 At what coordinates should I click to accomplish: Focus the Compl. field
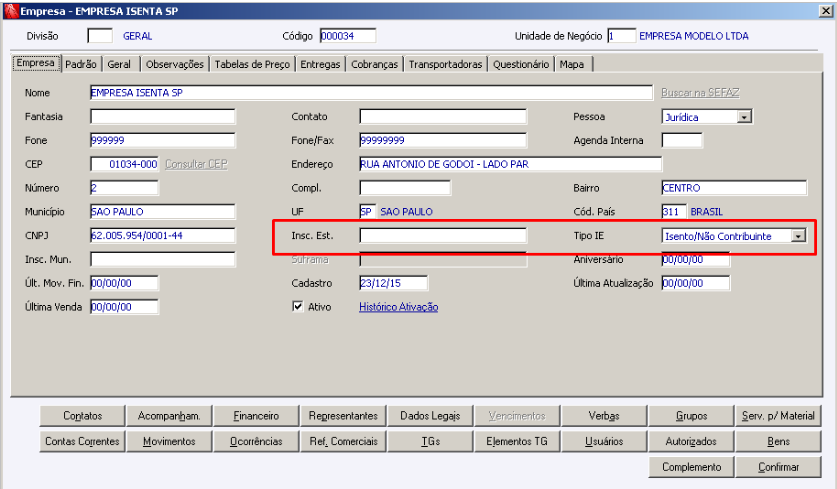point(405,188)
